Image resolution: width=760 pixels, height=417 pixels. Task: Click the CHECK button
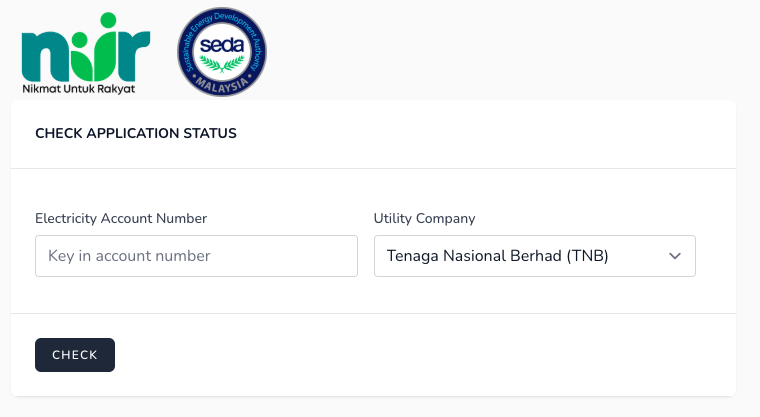tap(75, 355)
